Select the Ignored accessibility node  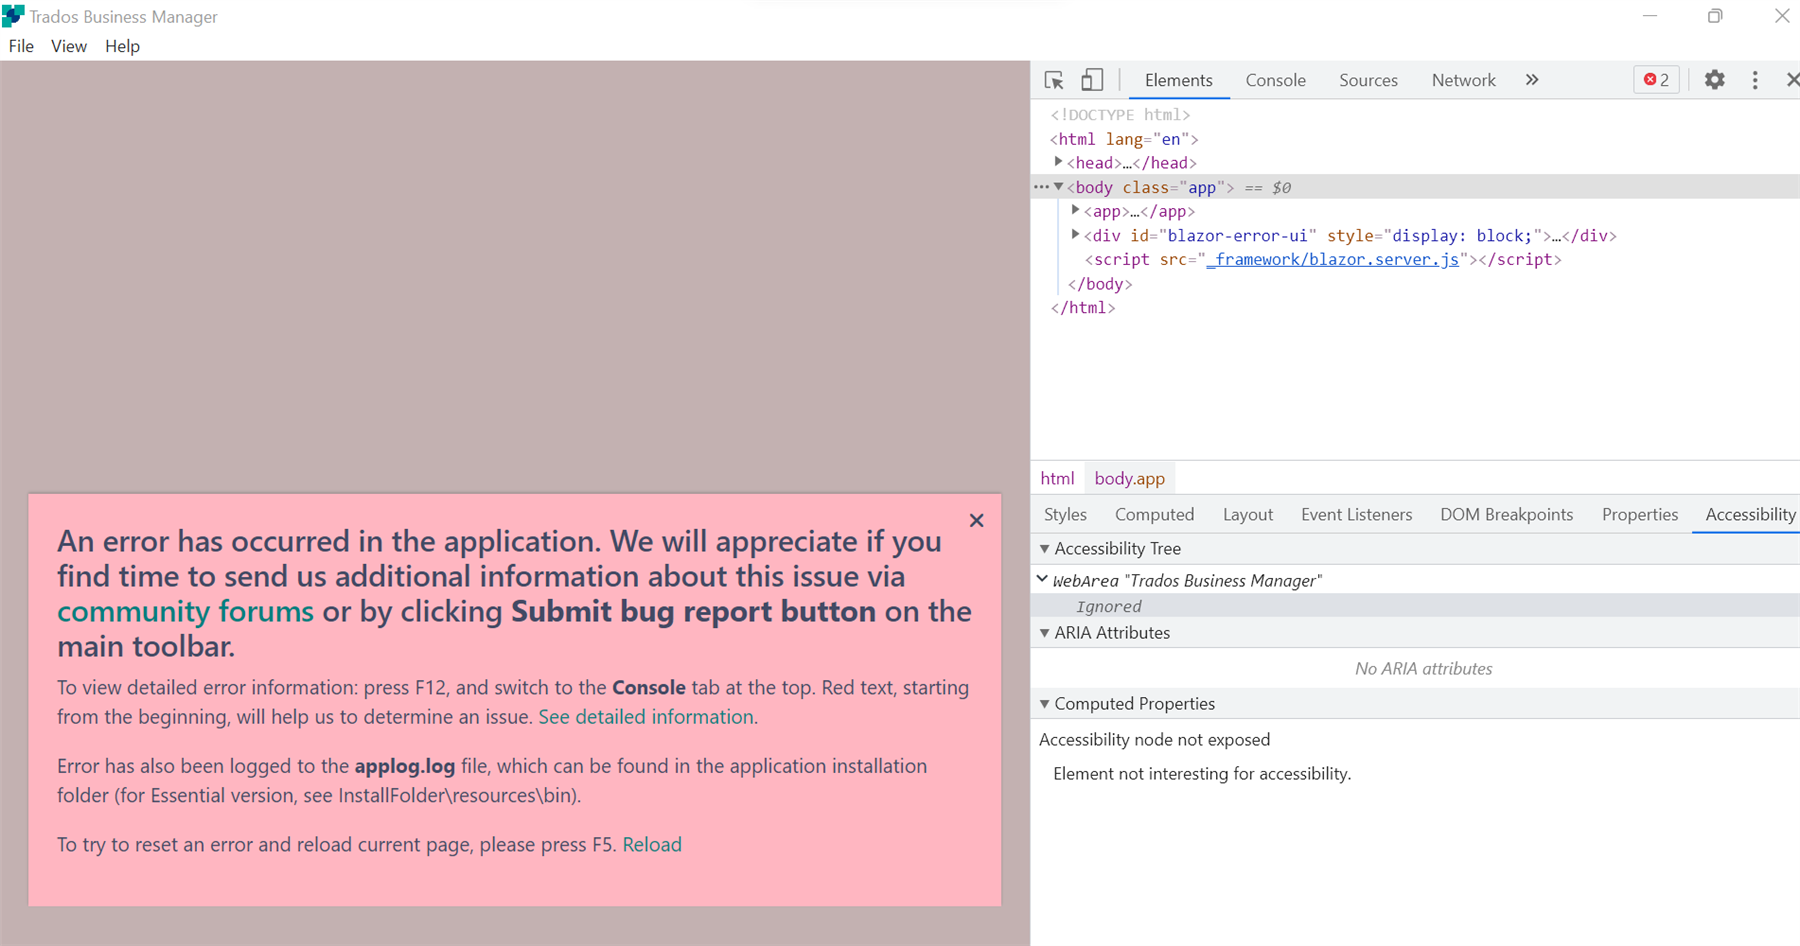coord(1109,606)
